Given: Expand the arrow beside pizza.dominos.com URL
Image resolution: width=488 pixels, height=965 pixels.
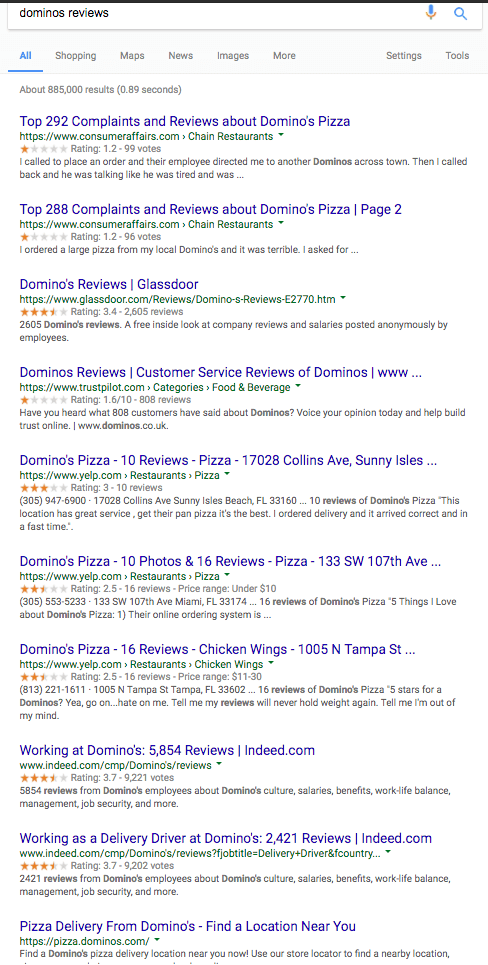Looking at the screenshot, I should [157, 941].
